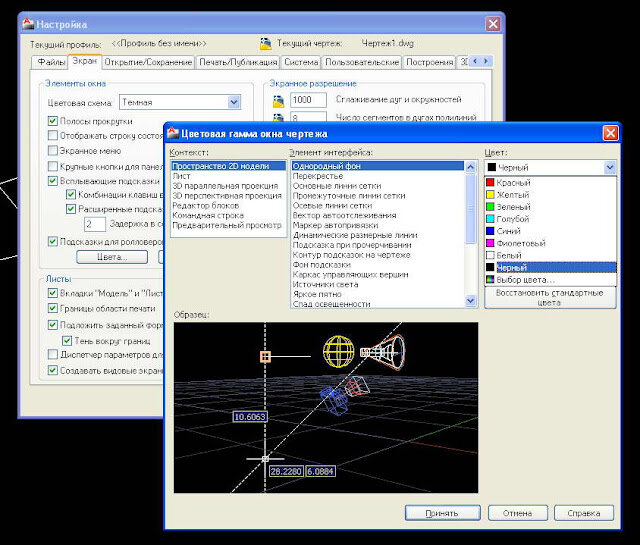Screen dimensions: 640x545
Task: Click the Цвета... button
Action: coord(112,257)
